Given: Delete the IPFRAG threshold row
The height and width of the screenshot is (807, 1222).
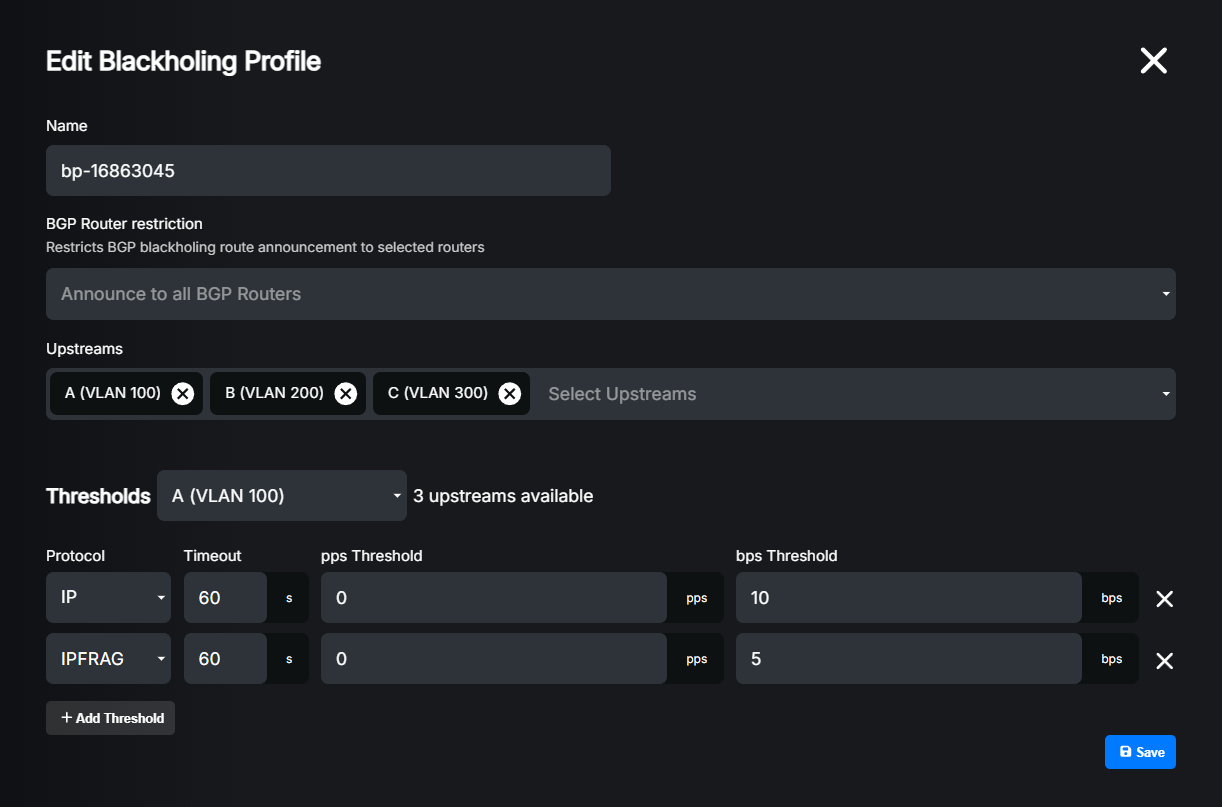Looking at the screenshot, I should [x=1164, y=661].
